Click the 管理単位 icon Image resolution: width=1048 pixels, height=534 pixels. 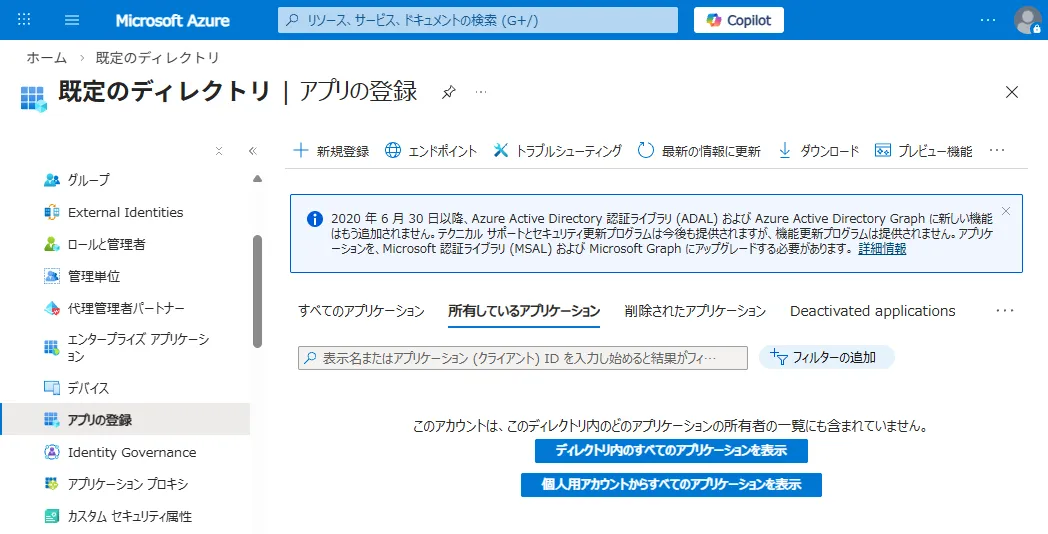pyautogui.click(x=52, y=277)
